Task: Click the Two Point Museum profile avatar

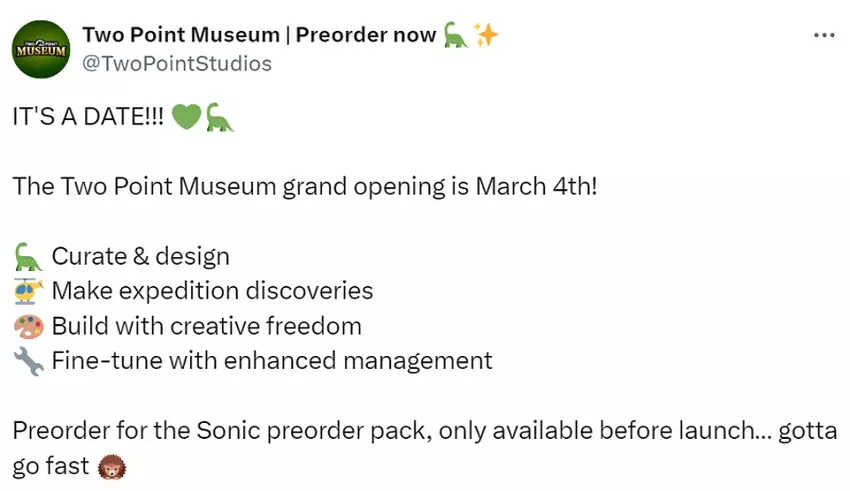Action: [41, 49]
